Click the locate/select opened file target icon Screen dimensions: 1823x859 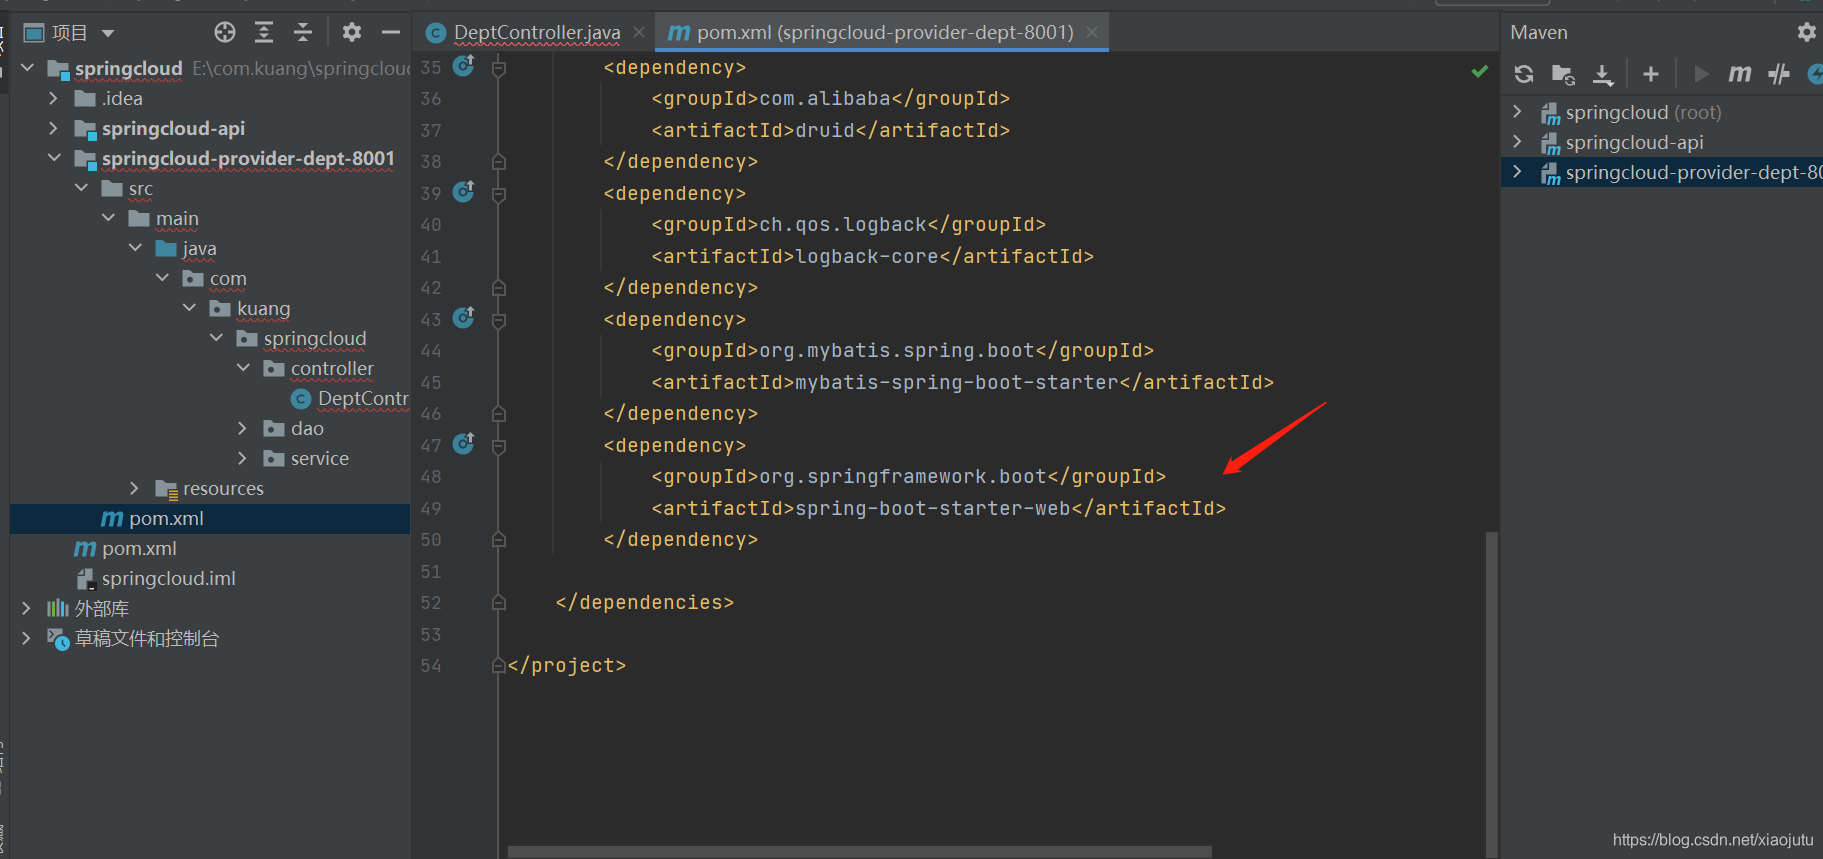(x=225, y=32)
